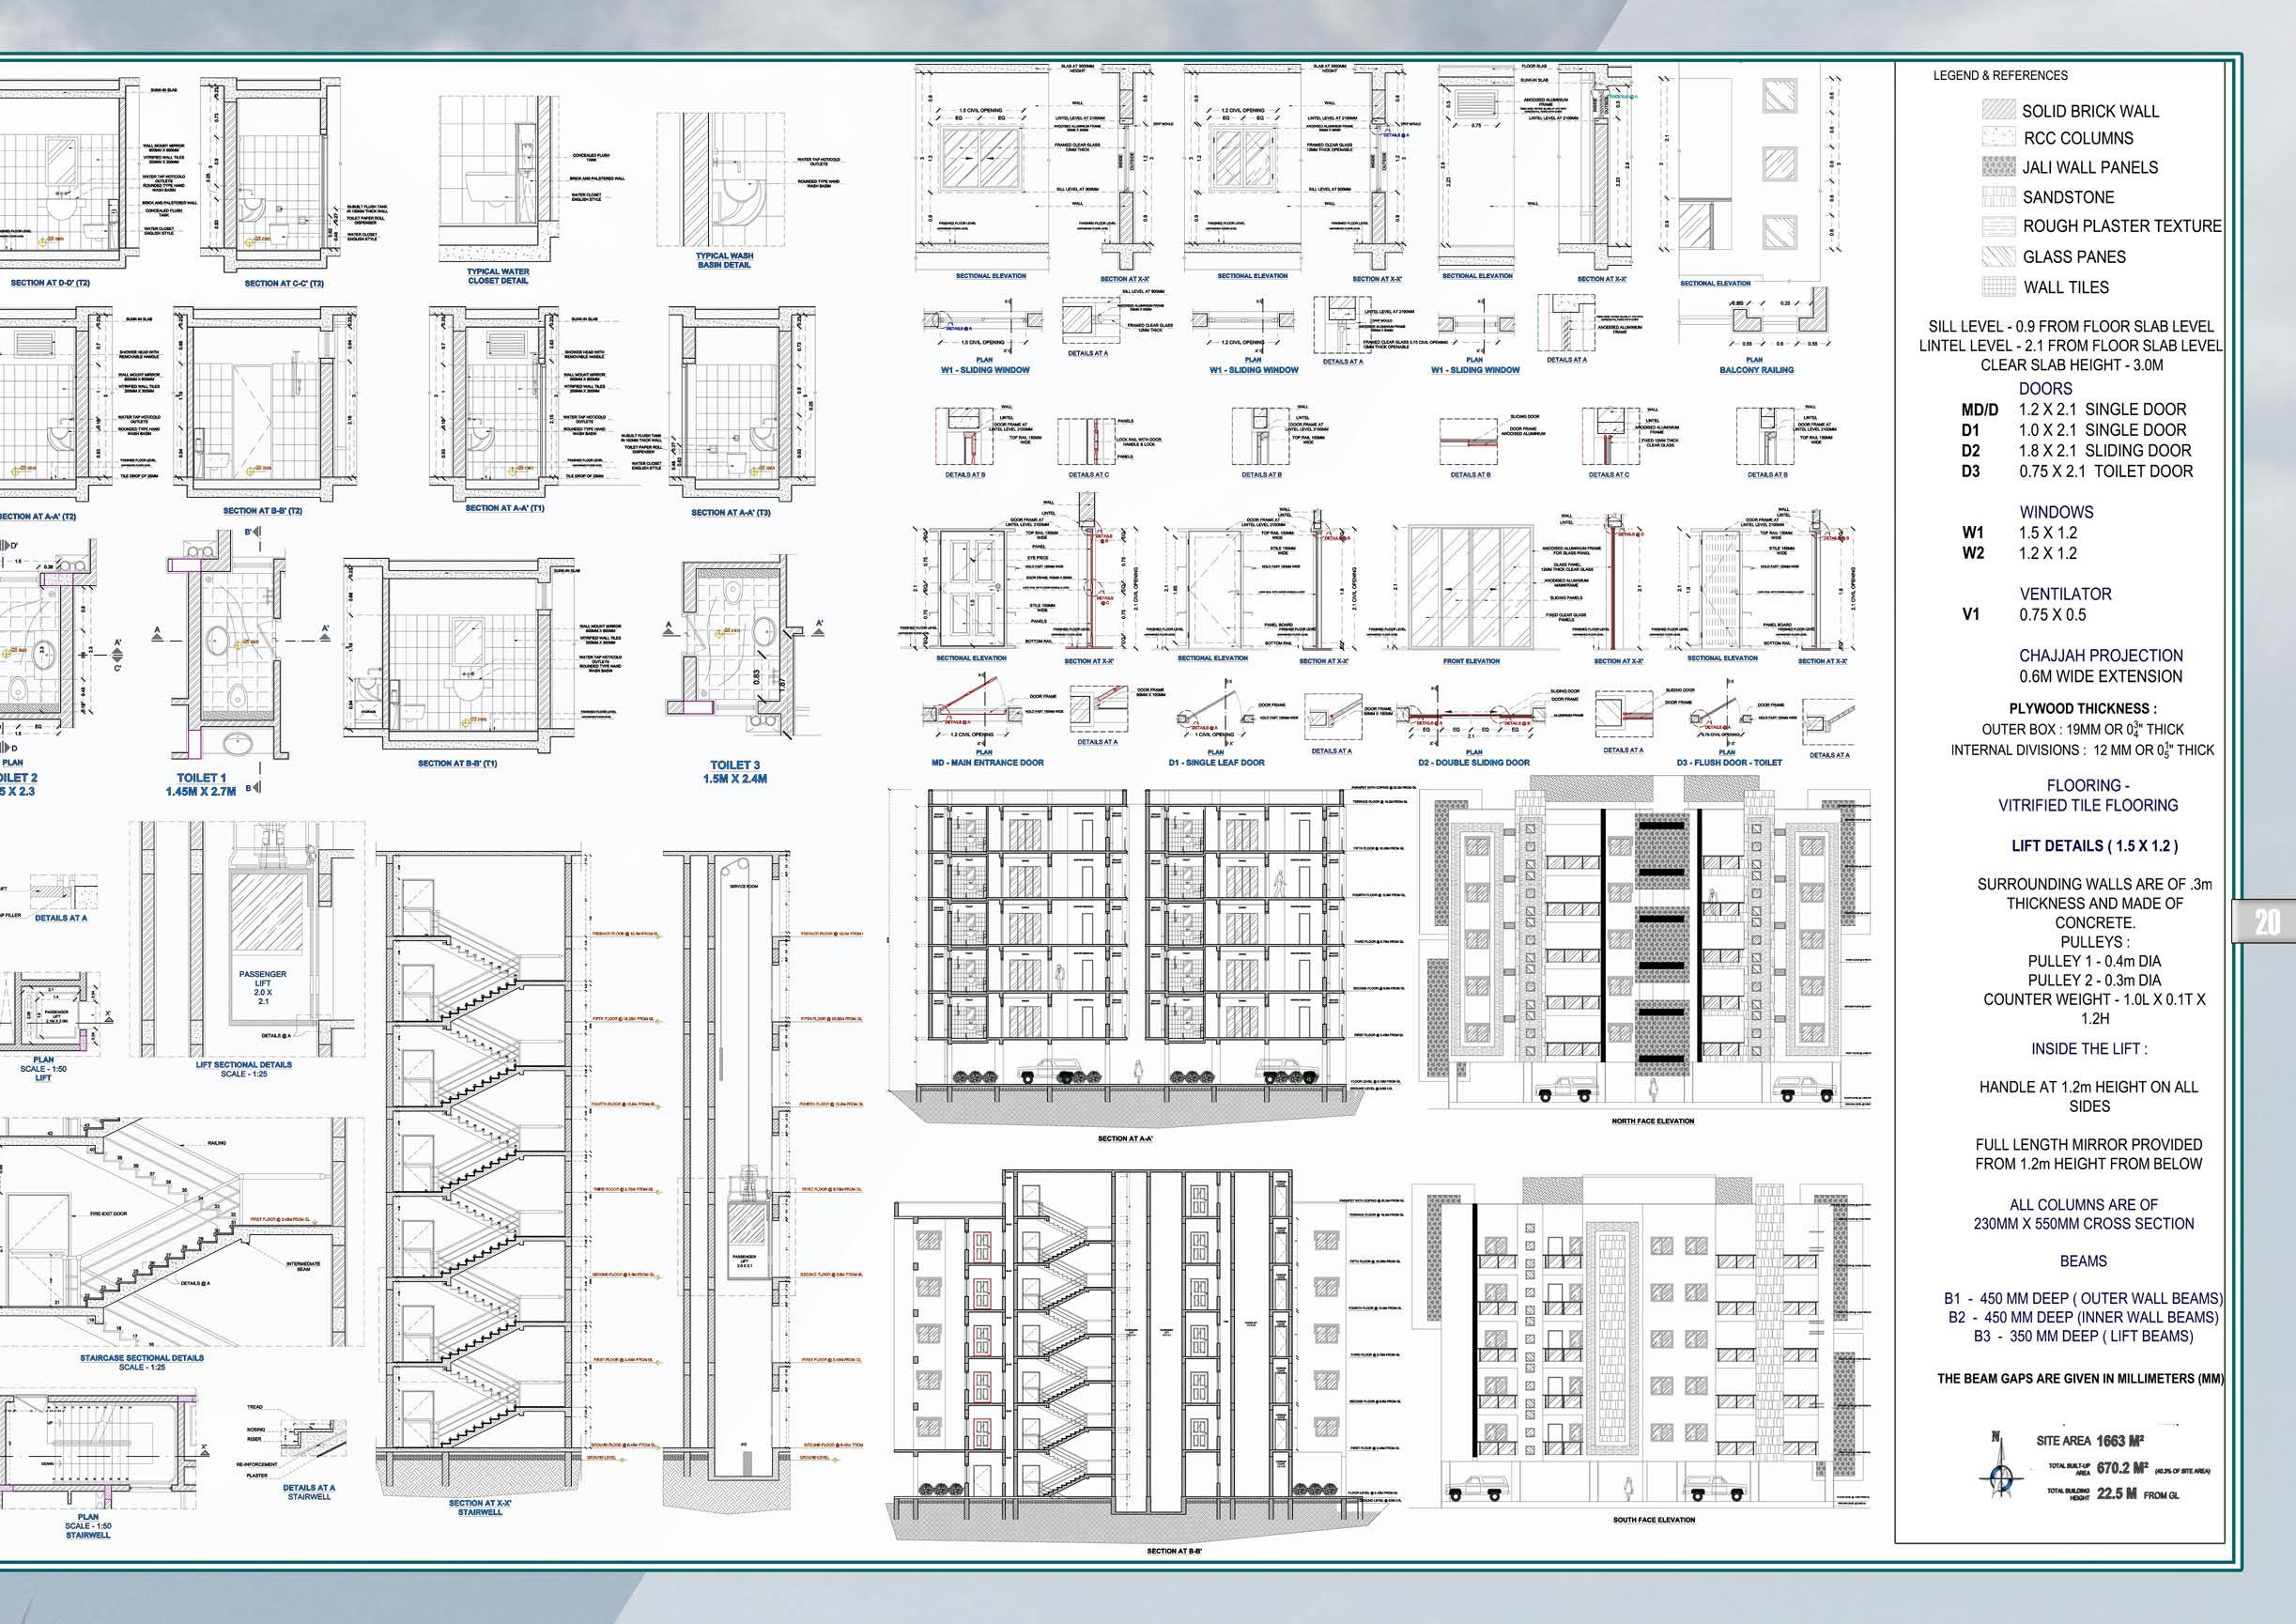
Task: Click the Rough Plaster Texture swatch
Action: 1998,226
